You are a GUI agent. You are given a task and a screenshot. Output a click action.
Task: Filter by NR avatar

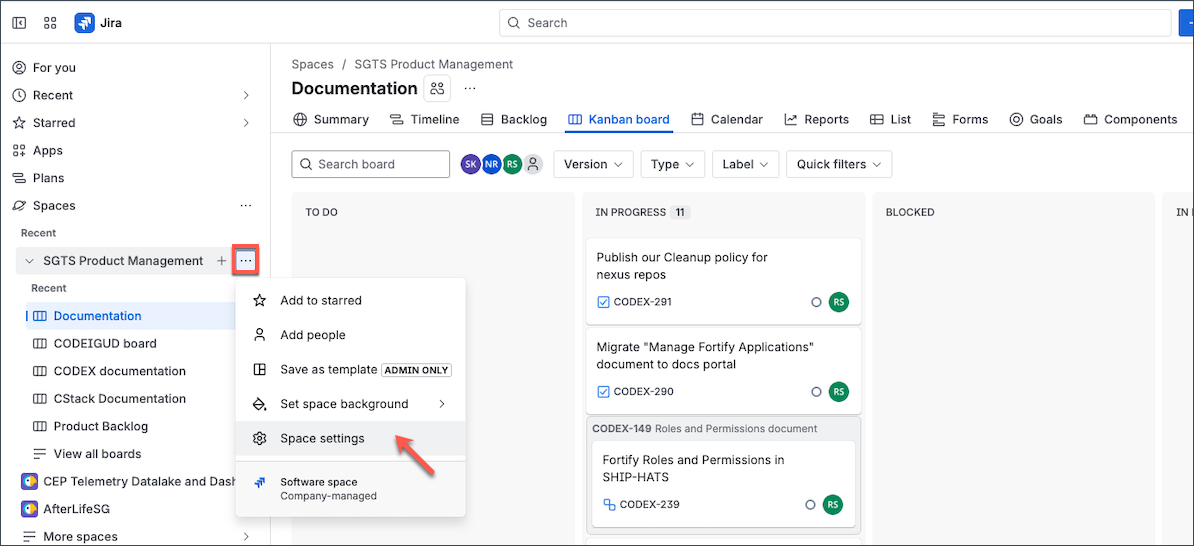point(491,164)
